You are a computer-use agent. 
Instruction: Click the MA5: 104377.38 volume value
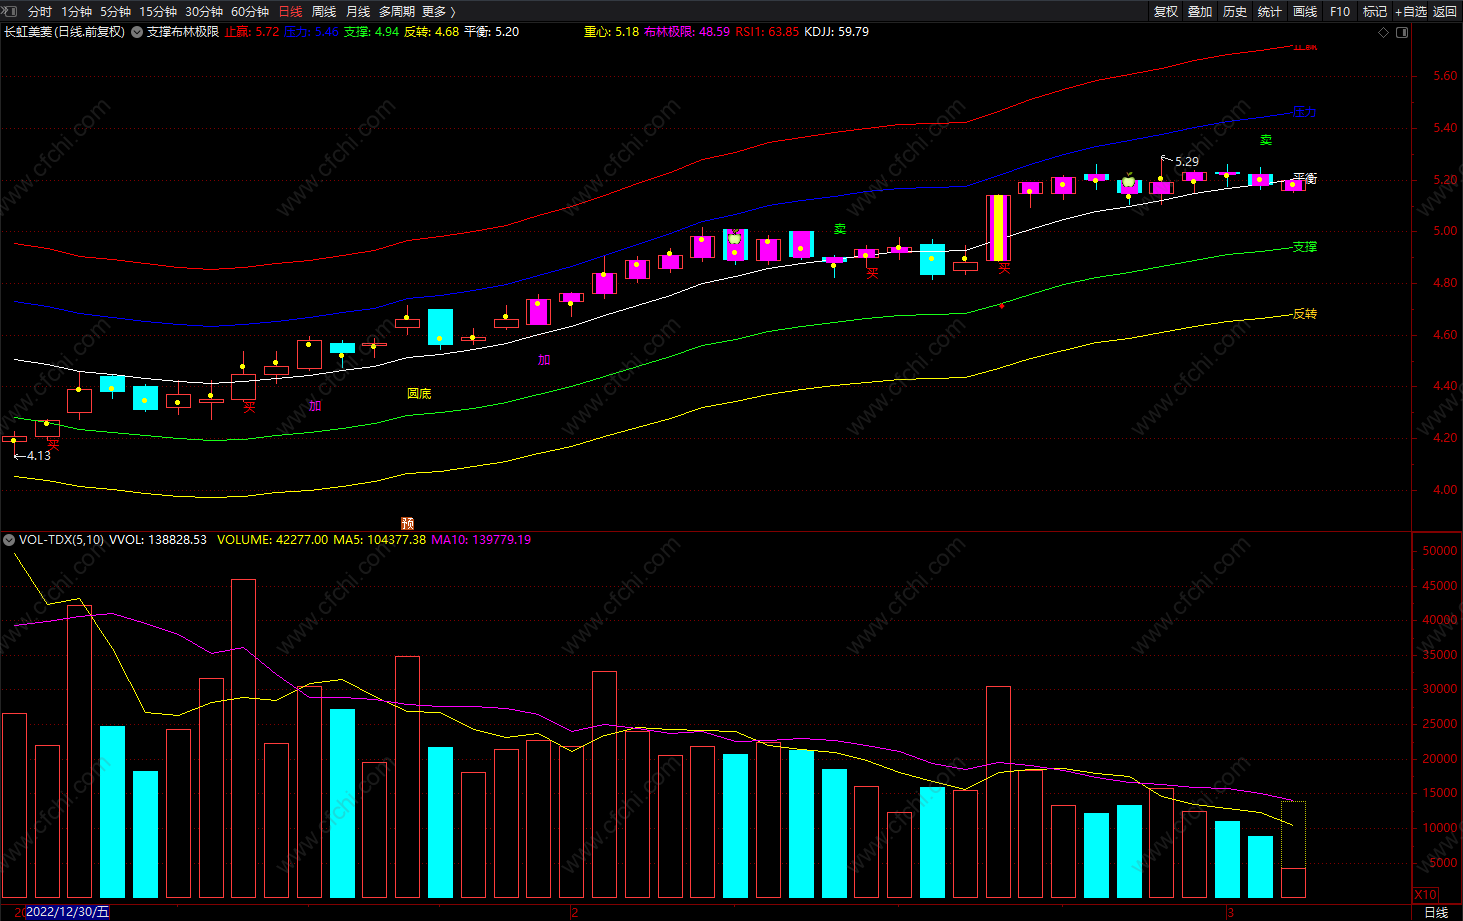pyautogui.click(x=379, y=540)
